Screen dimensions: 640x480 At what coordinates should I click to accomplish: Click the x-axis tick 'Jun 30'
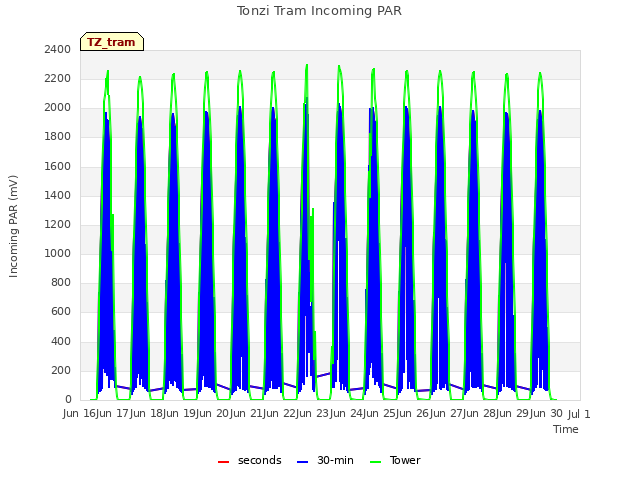tap(547, 413)
